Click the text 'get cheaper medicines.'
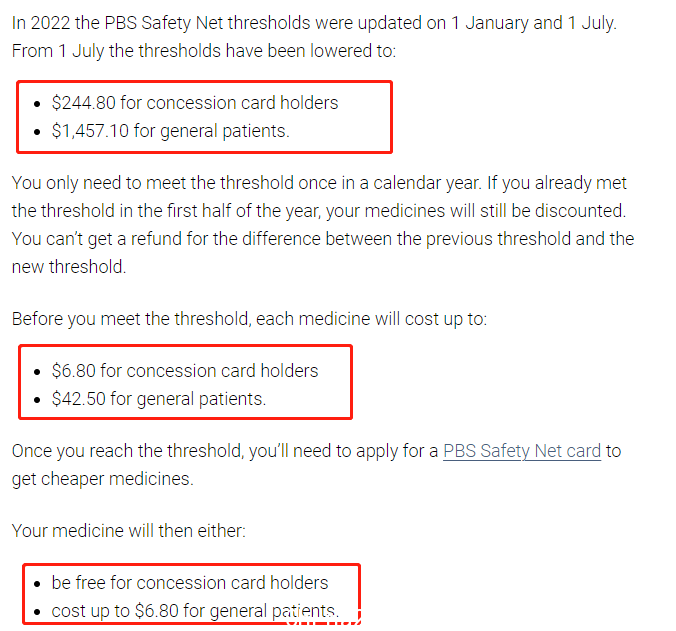Image resolution: width=676 pixels, height=631 pixels. [x=103, y=479]
